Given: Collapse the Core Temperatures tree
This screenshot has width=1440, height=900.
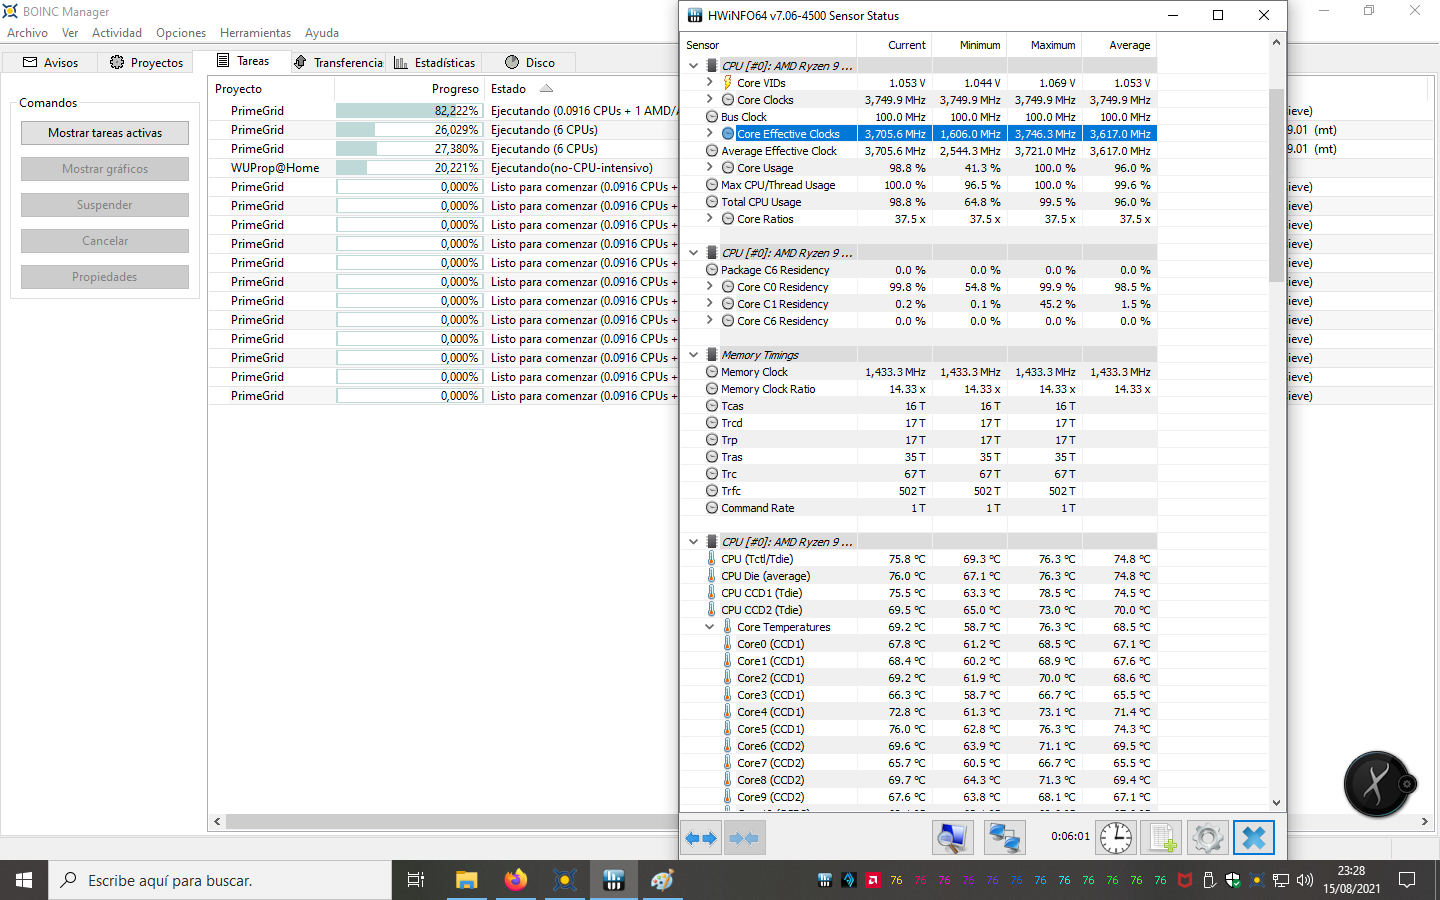Looking at the screenshot, I should 710,627.
